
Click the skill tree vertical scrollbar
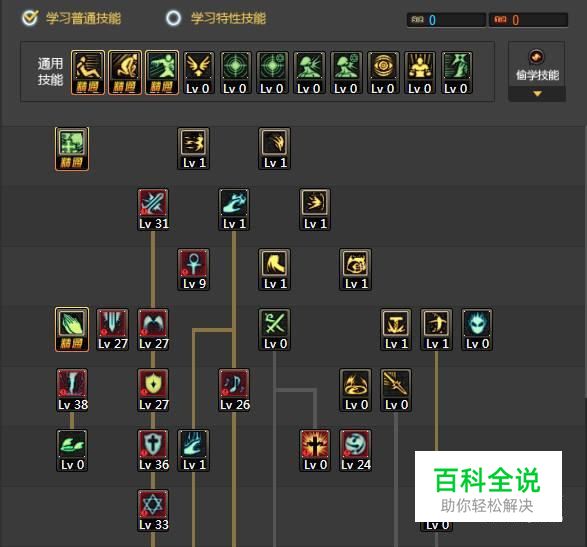pos(585,262)
